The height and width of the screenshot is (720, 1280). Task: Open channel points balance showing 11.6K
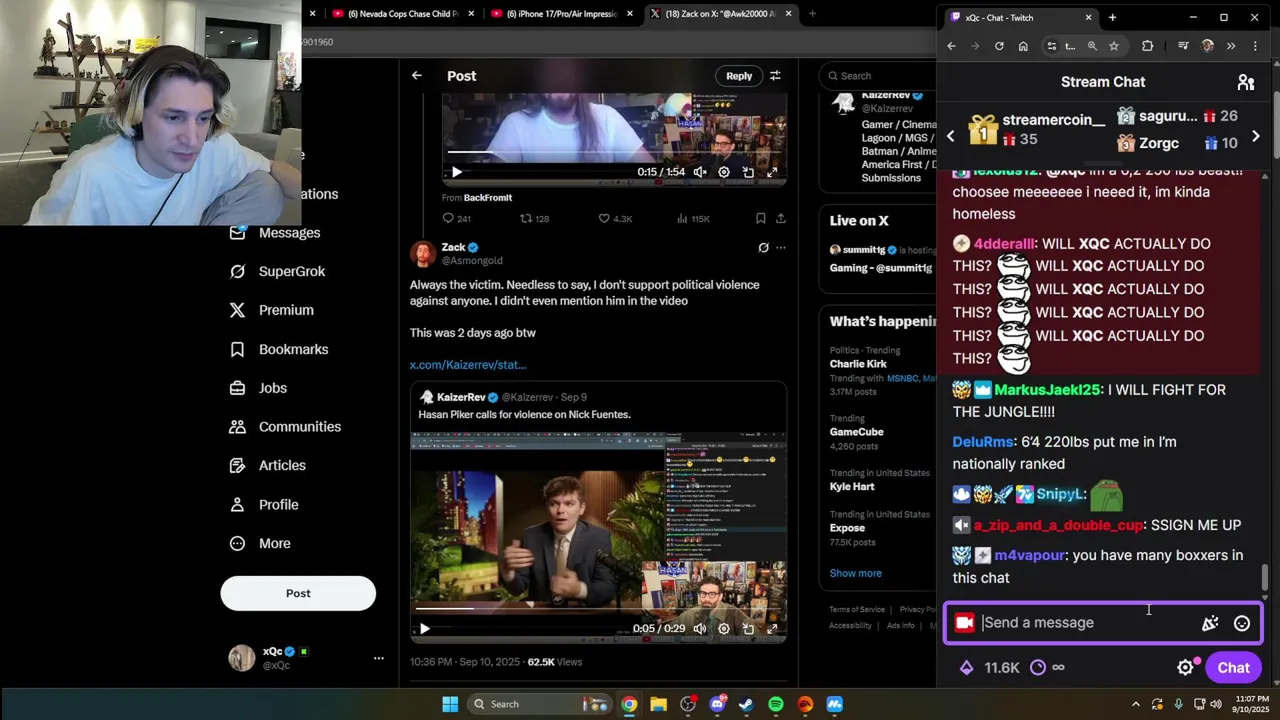point(990,668)
